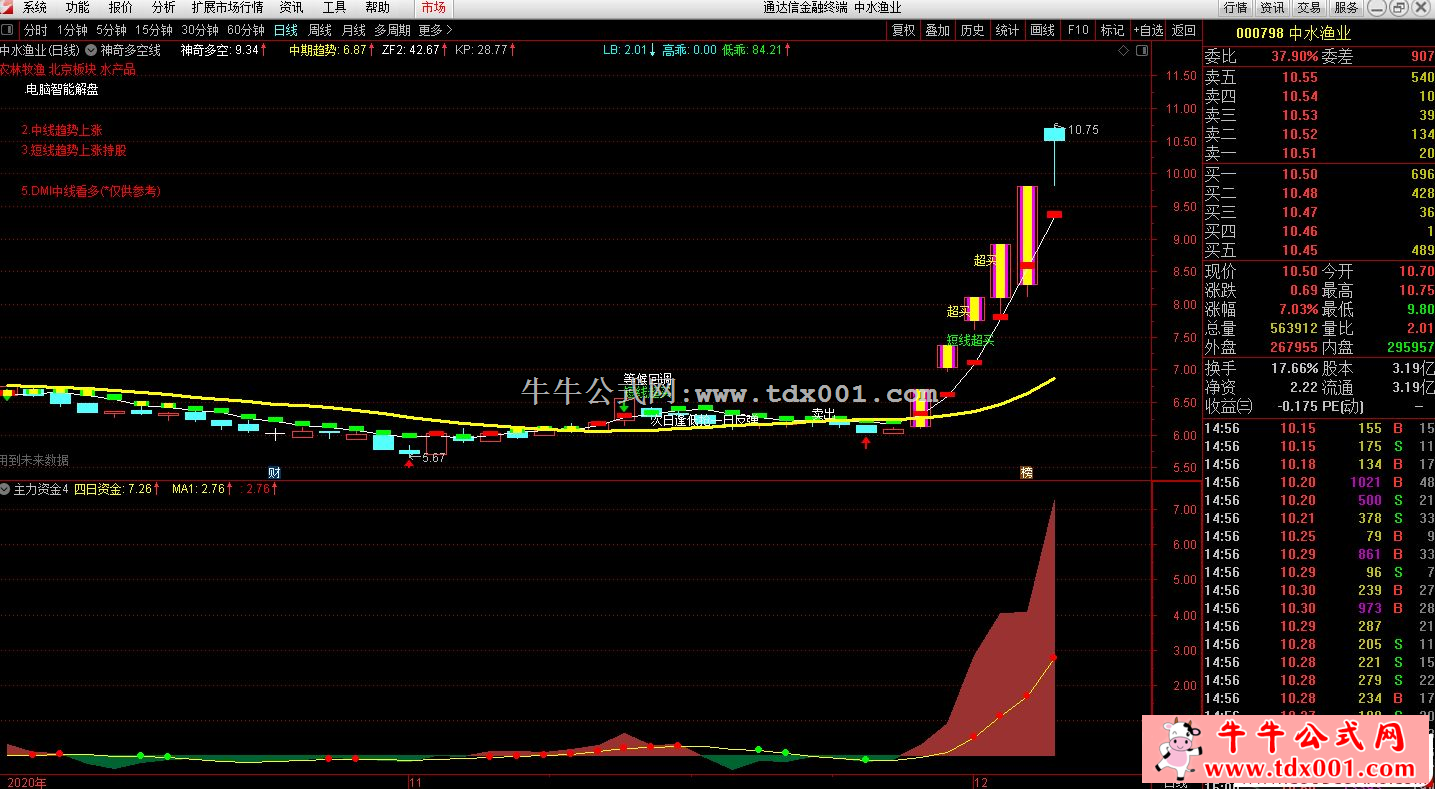Open the 系统 menu
1435x789 pixels.
(x=35, y=7)
